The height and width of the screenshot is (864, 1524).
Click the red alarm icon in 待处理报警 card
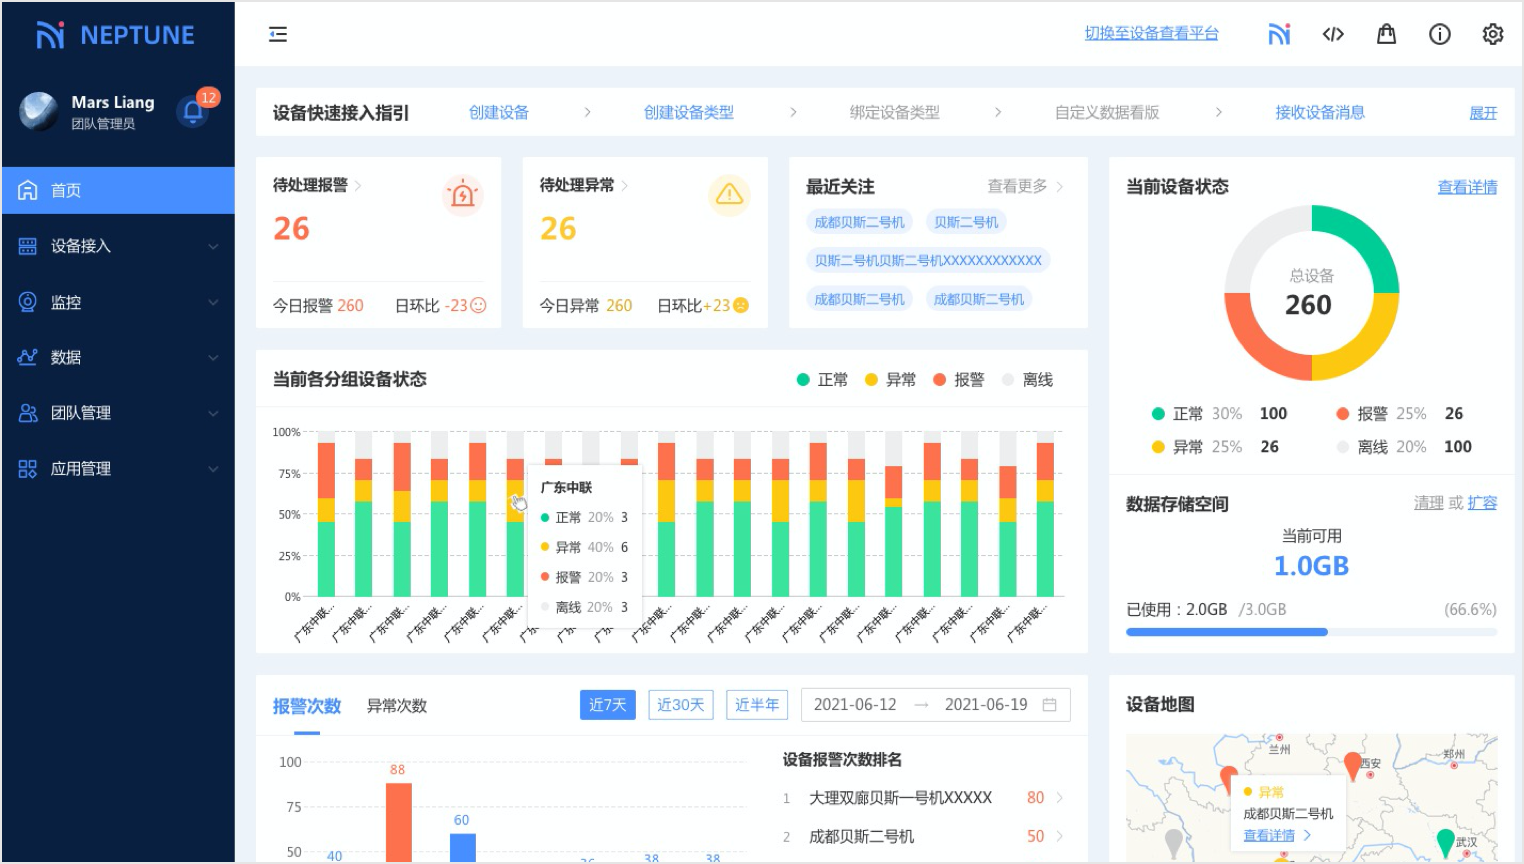pyautogui.click(x=462, y=195)
